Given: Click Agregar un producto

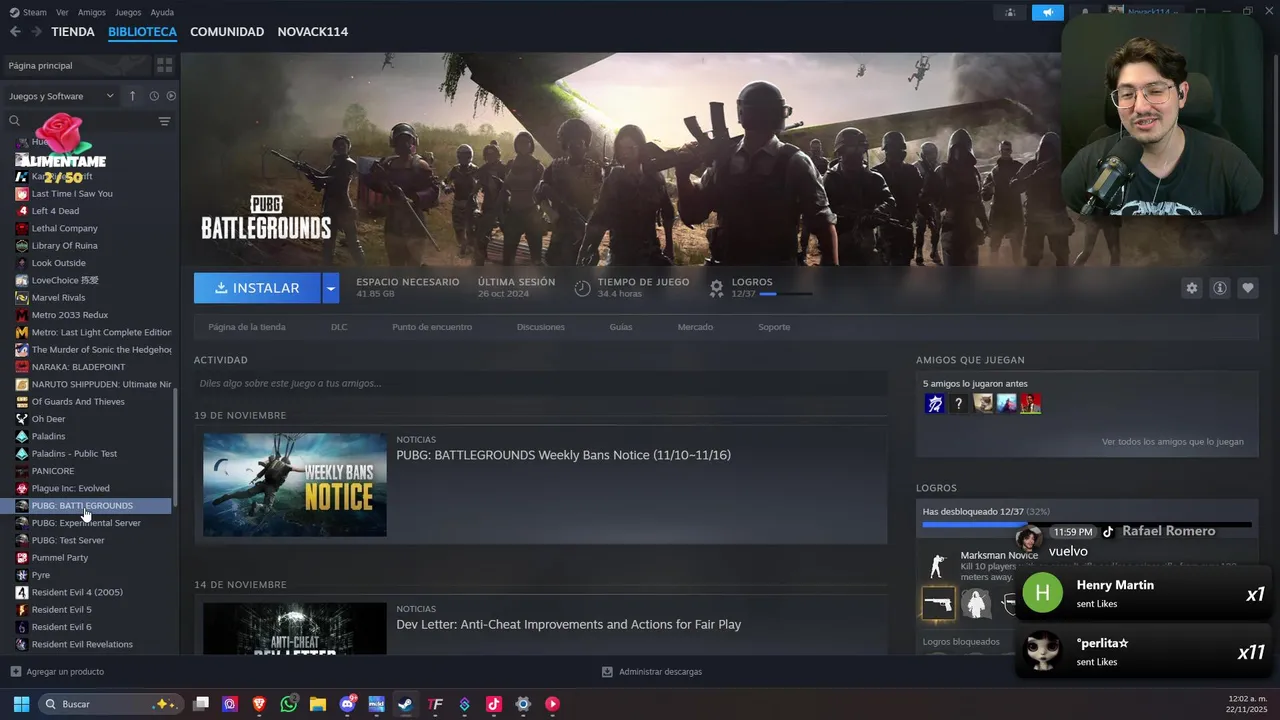Looking at the screenshot, I should [57, 672].
